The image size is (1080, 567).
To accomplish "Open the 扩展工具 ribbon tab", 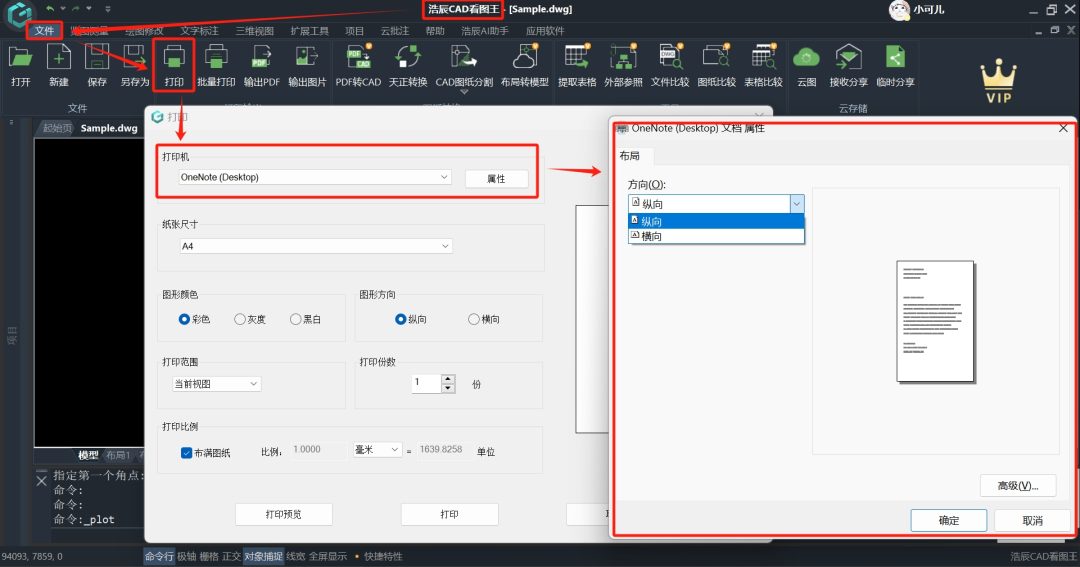I will 309,31.
